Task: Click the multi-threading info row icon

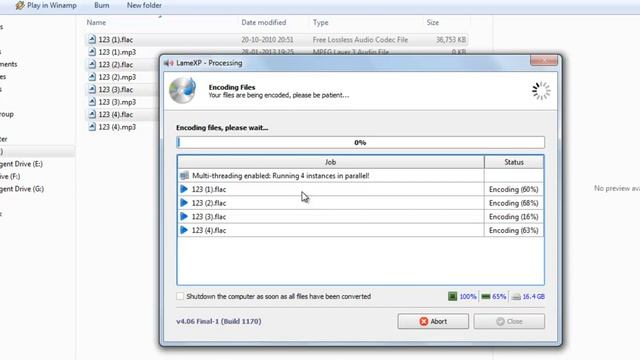Action: [x=184, y=176]
